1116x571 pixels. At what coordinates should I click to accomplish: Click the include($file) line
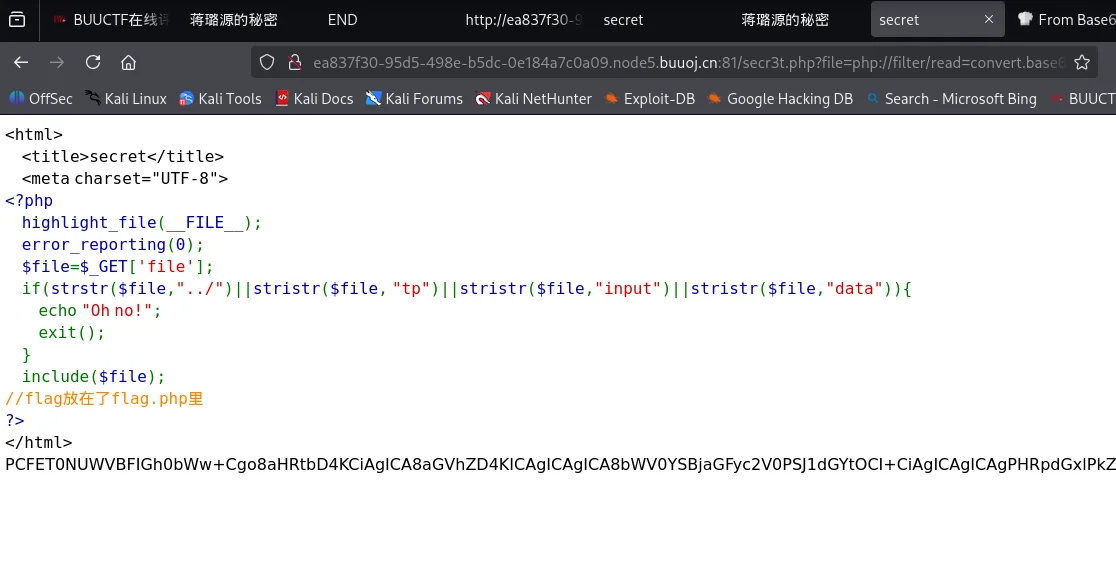[x=93, y=377]
